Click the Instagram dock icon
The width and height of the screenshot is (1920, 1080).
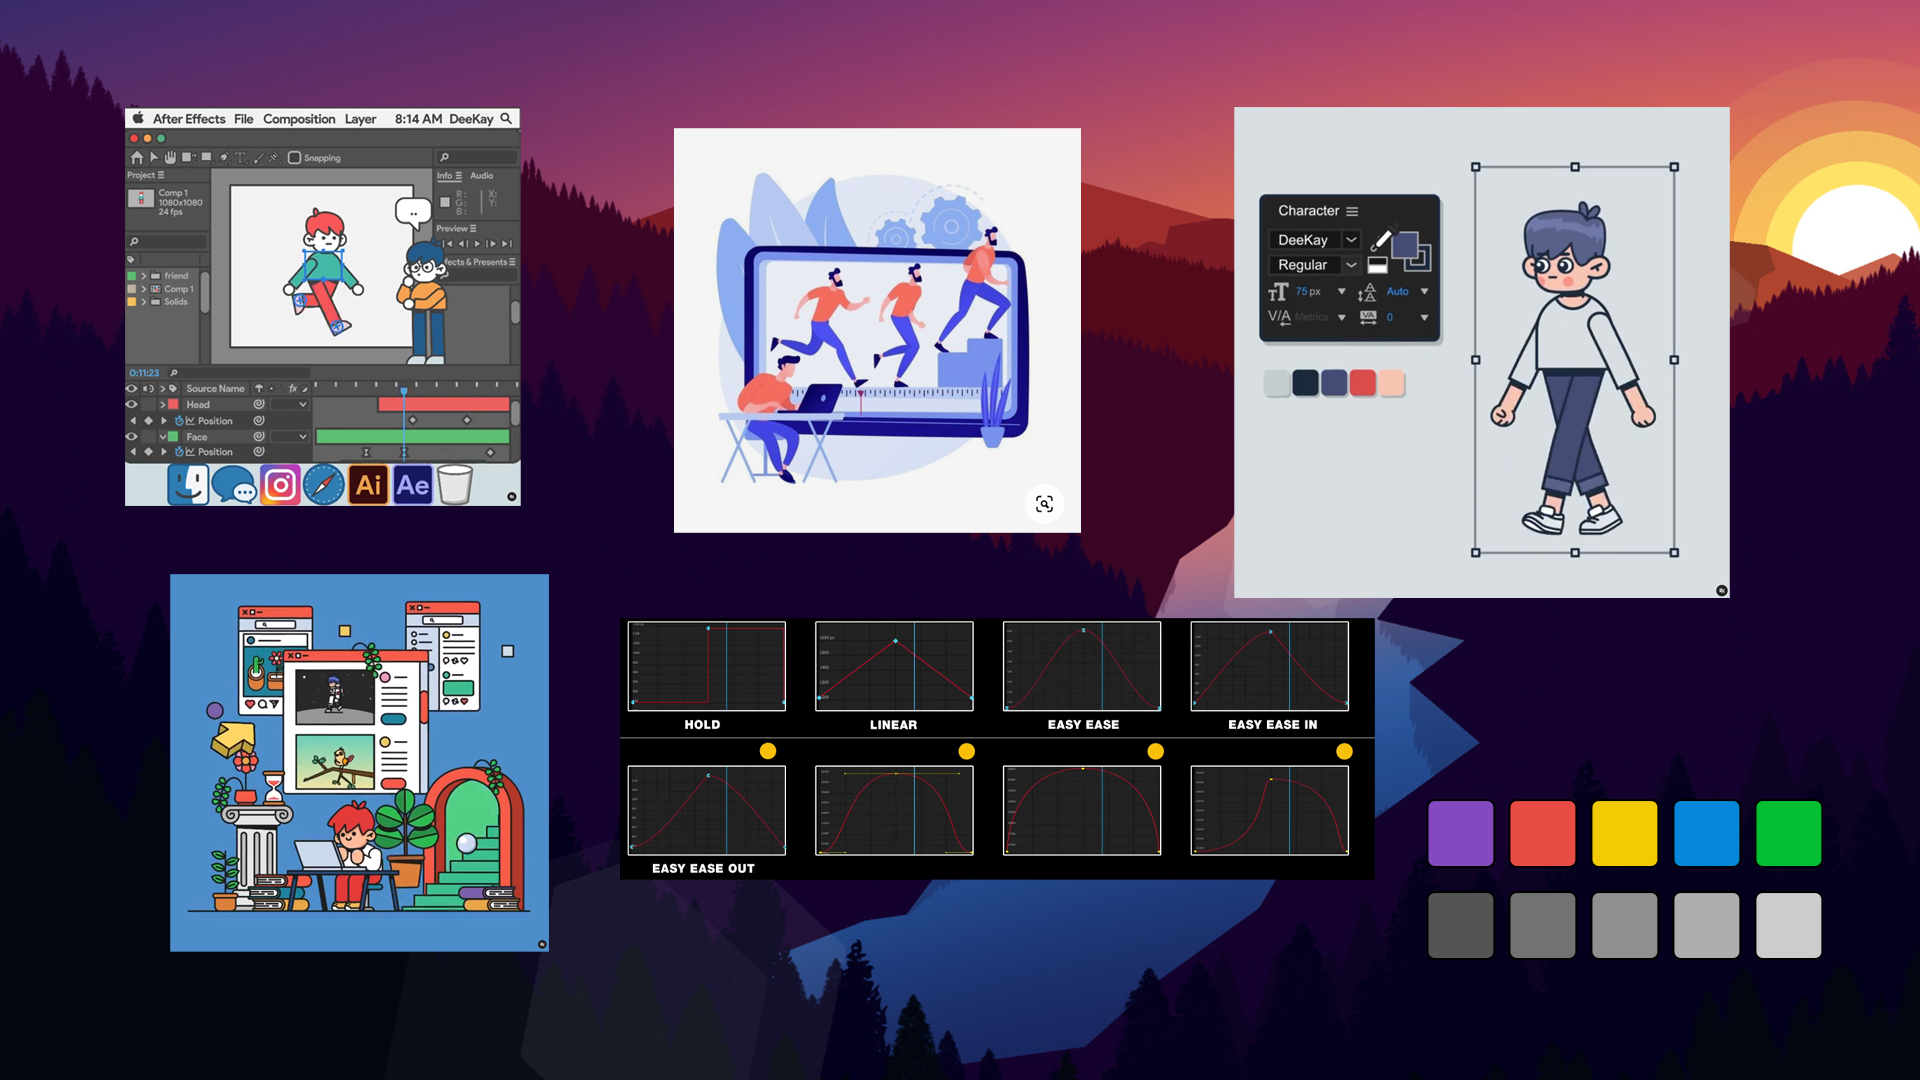280,486
